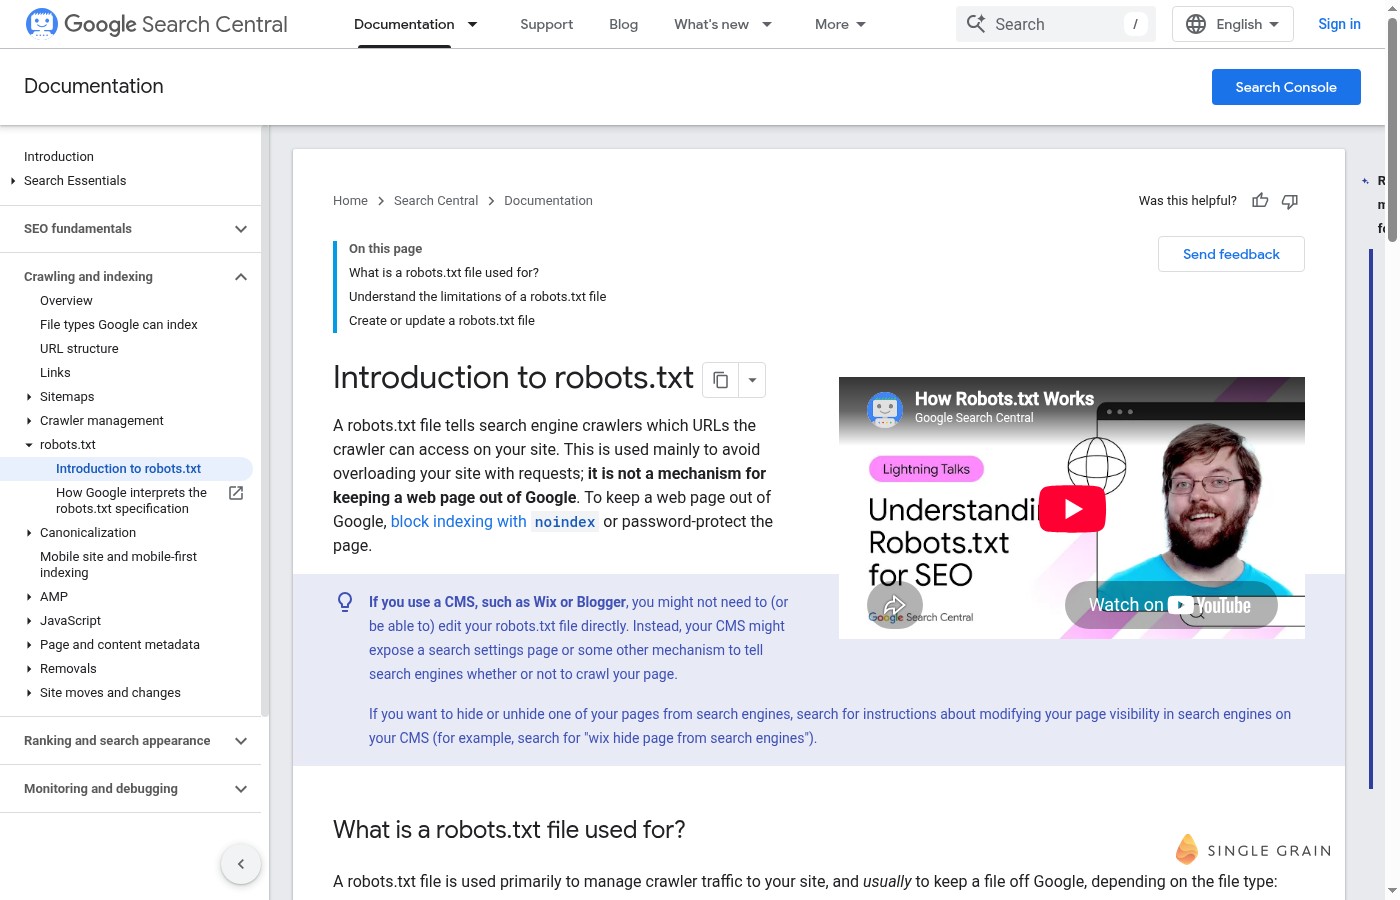
Task: Copy page with the copy icon
Action: pyautogui.click(x=720, y=380)
